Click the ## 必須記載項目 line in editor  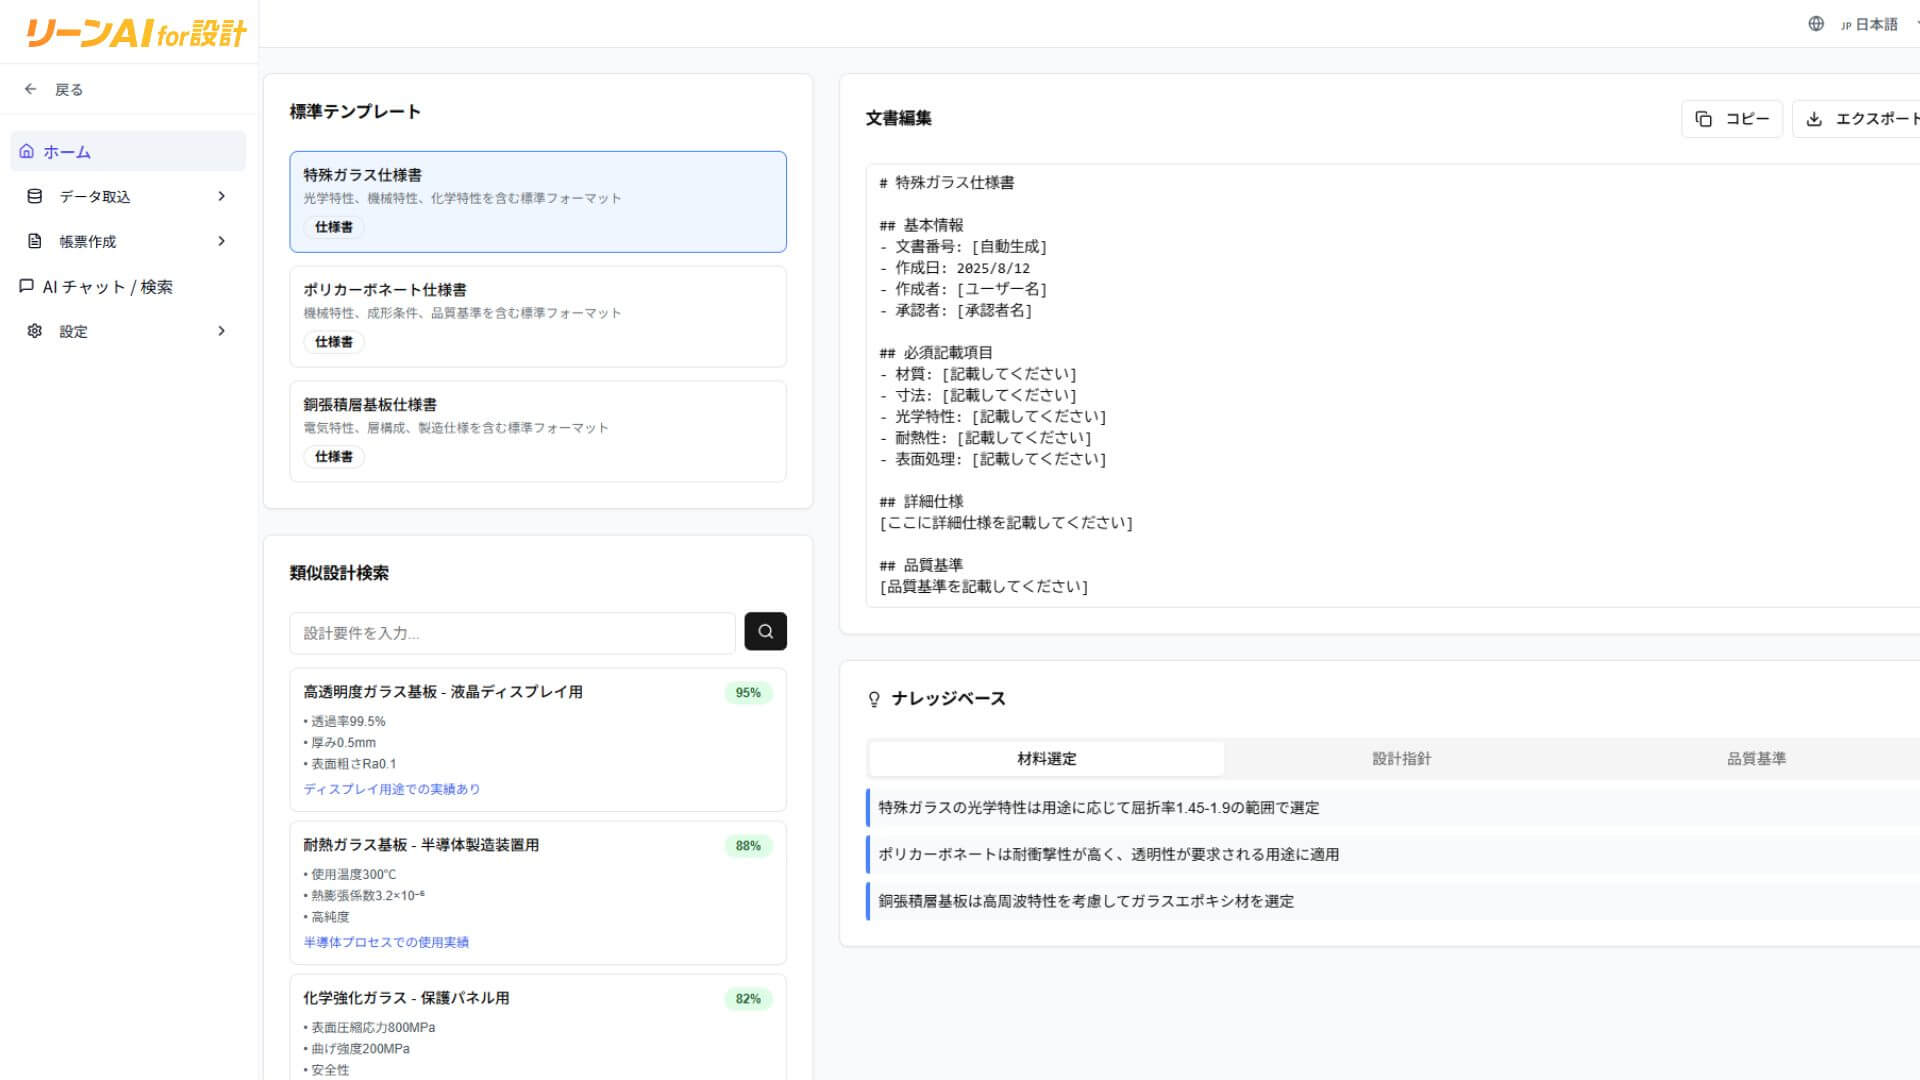tap(936, 352)
